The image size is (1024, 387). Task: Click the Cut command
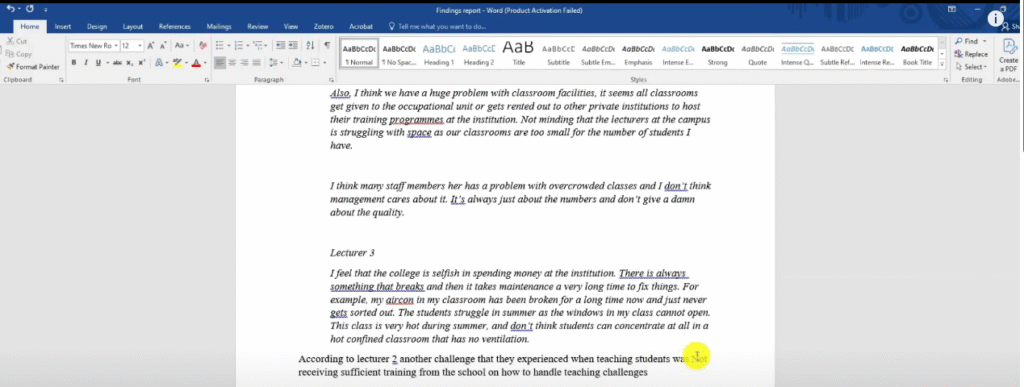pyautogui.click(x=16, y=41)
